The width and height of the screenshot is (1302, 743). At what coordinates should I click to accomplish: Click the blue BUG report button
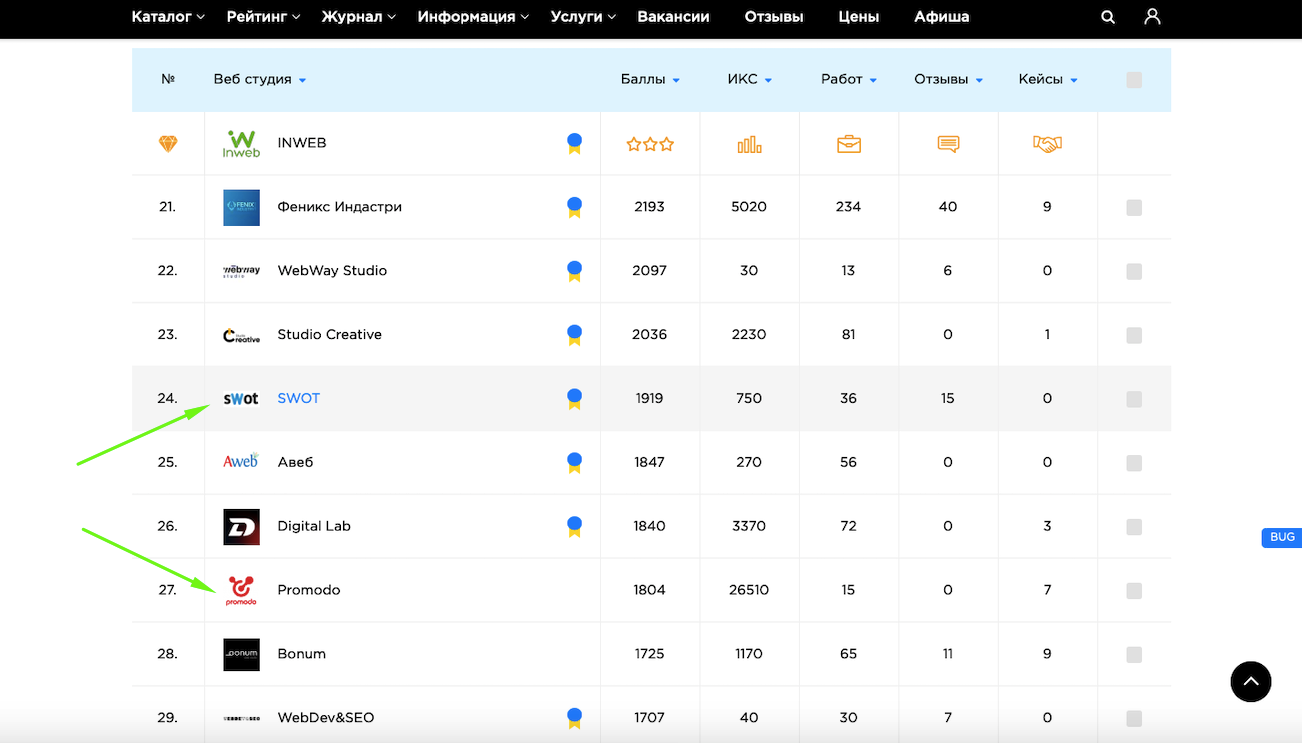[x=1282, y=538]
